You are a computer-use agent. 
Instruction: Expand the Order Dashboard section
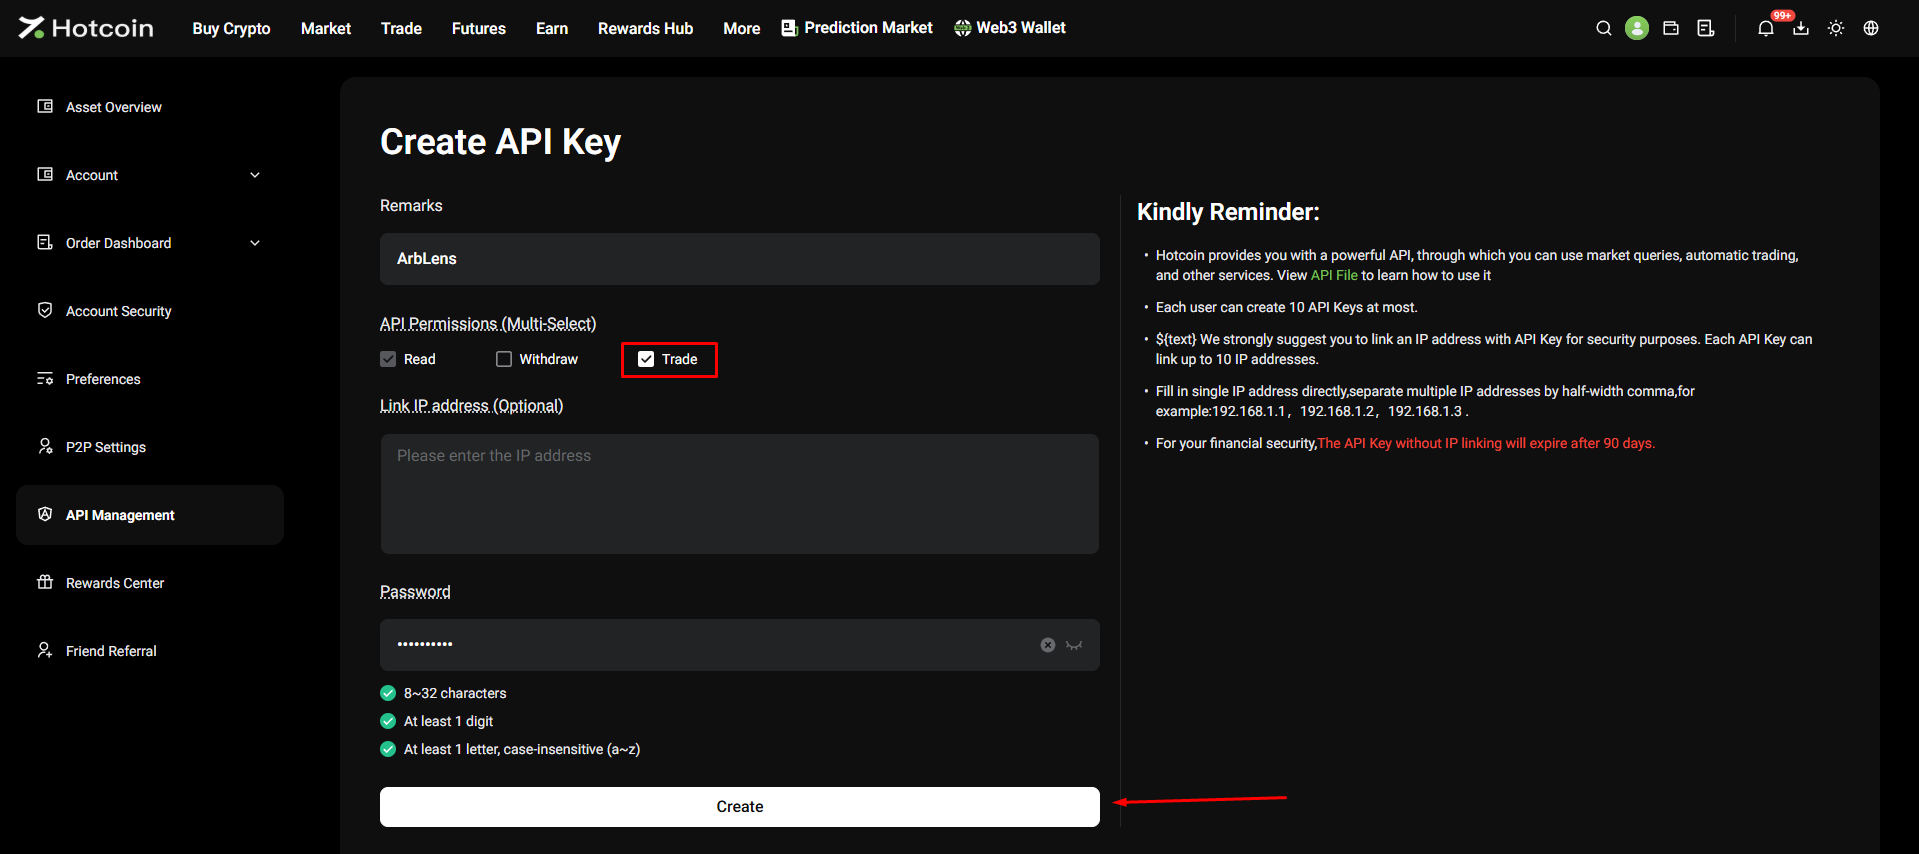(x=255, y=243)
